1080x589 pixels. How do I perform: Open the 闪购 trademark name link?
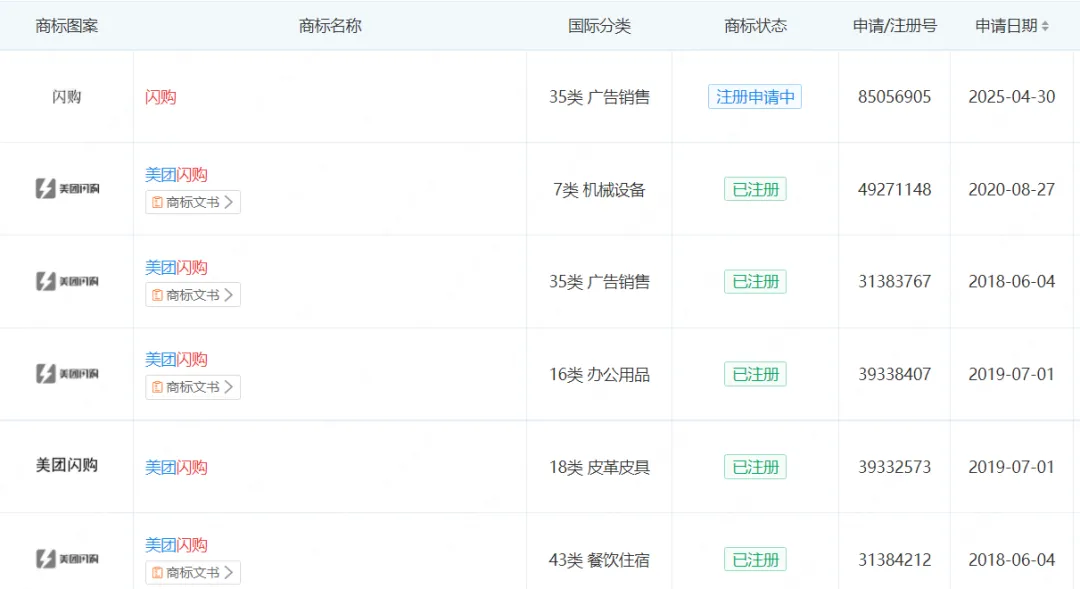click(x=160, y=97)
